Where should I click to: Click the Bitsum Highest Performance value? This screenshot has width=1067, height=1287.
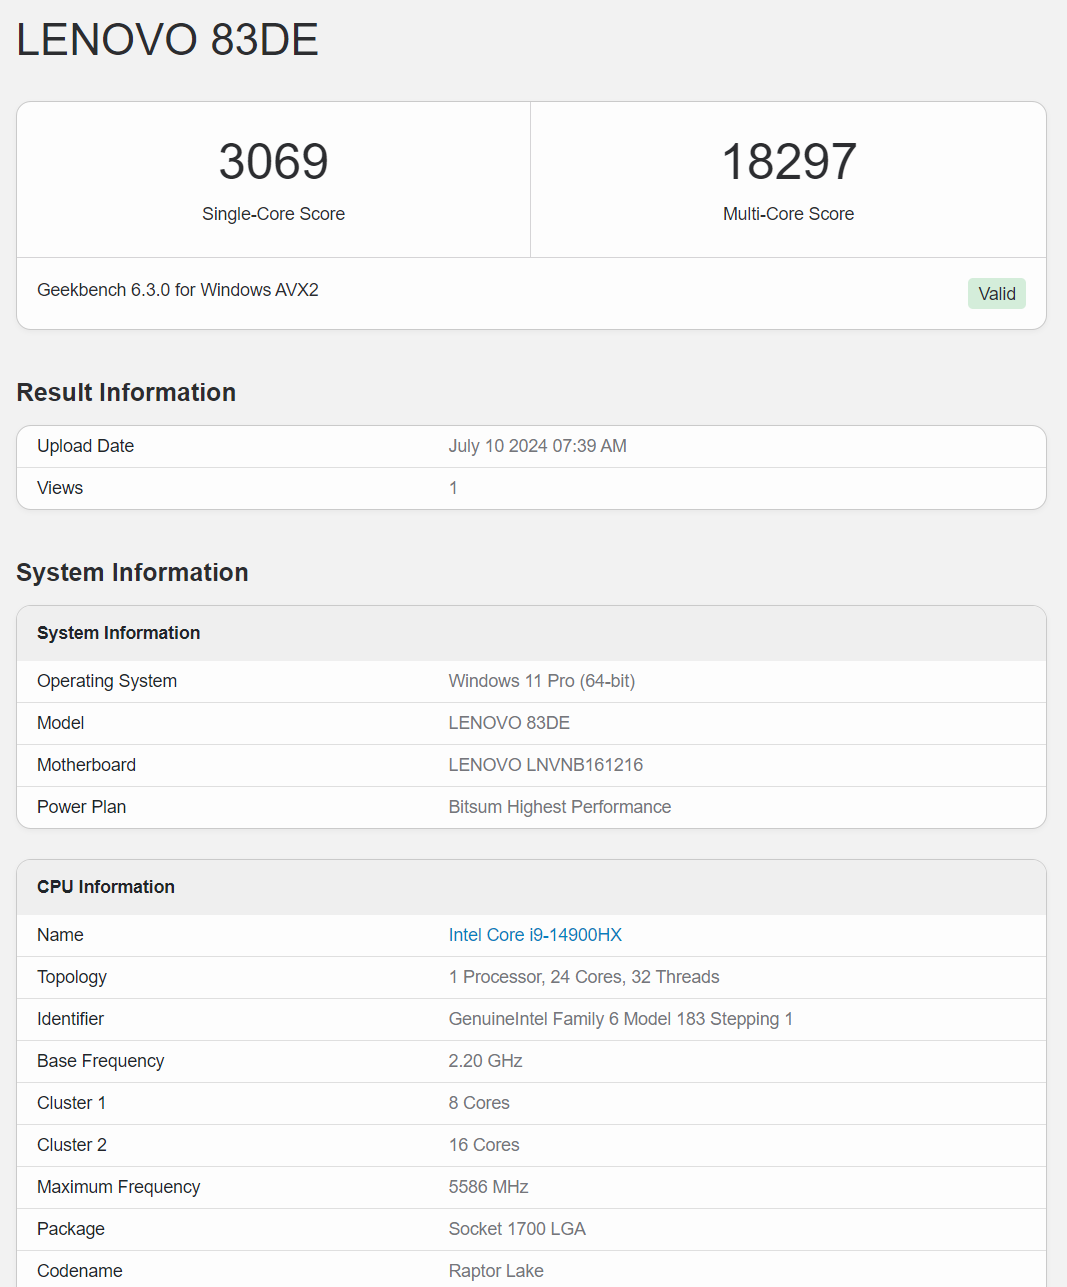[560, 807]
